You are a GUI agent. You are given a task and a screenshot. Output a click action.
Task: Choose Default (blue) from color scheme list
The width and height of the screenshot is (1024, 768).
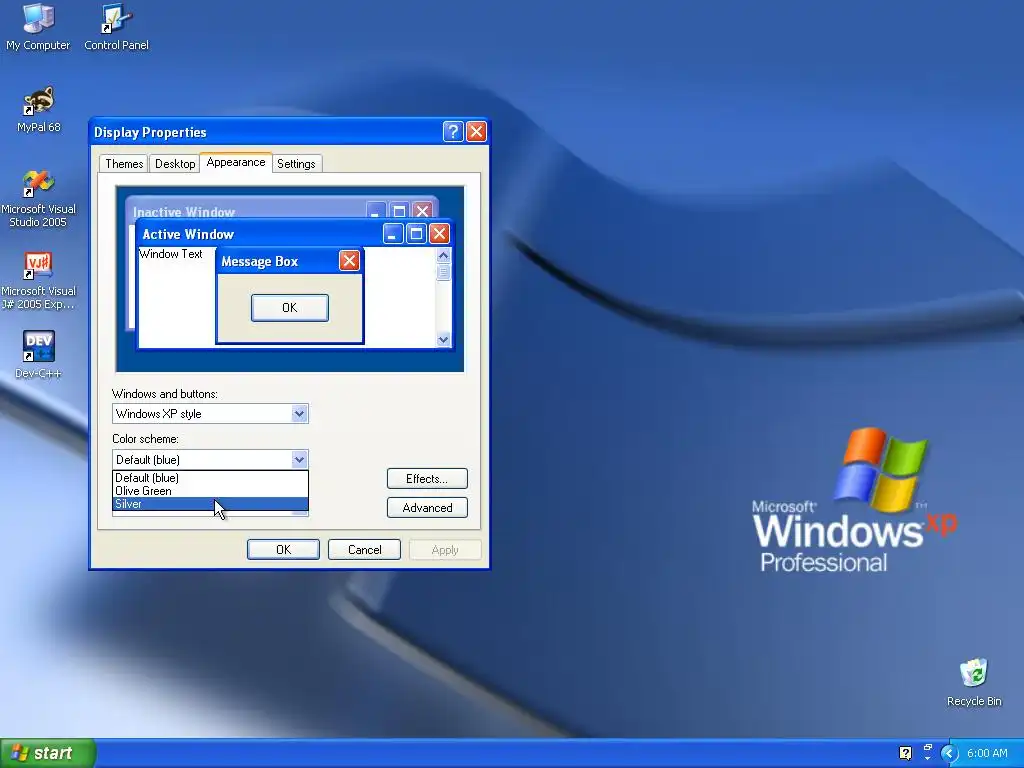point(210,478)
